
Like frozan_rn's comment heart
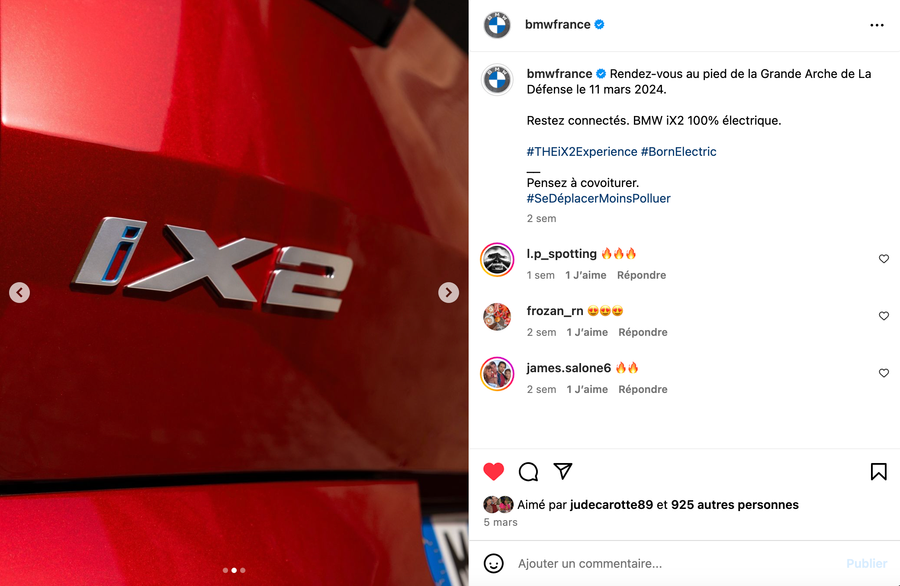pos(884,316)
